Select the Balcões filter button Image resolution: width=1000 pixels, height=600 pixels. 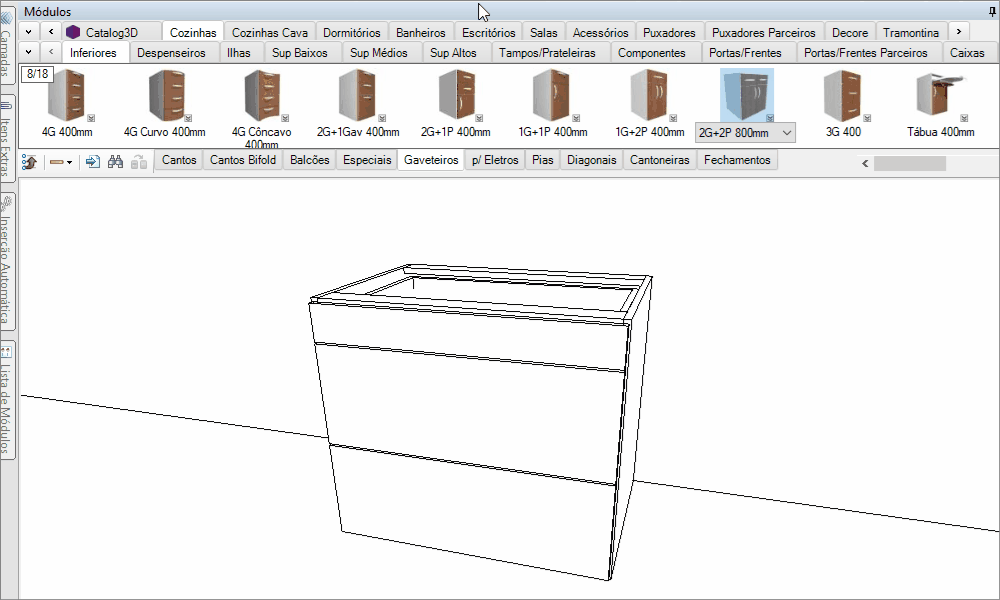click(x=309, y=160)
